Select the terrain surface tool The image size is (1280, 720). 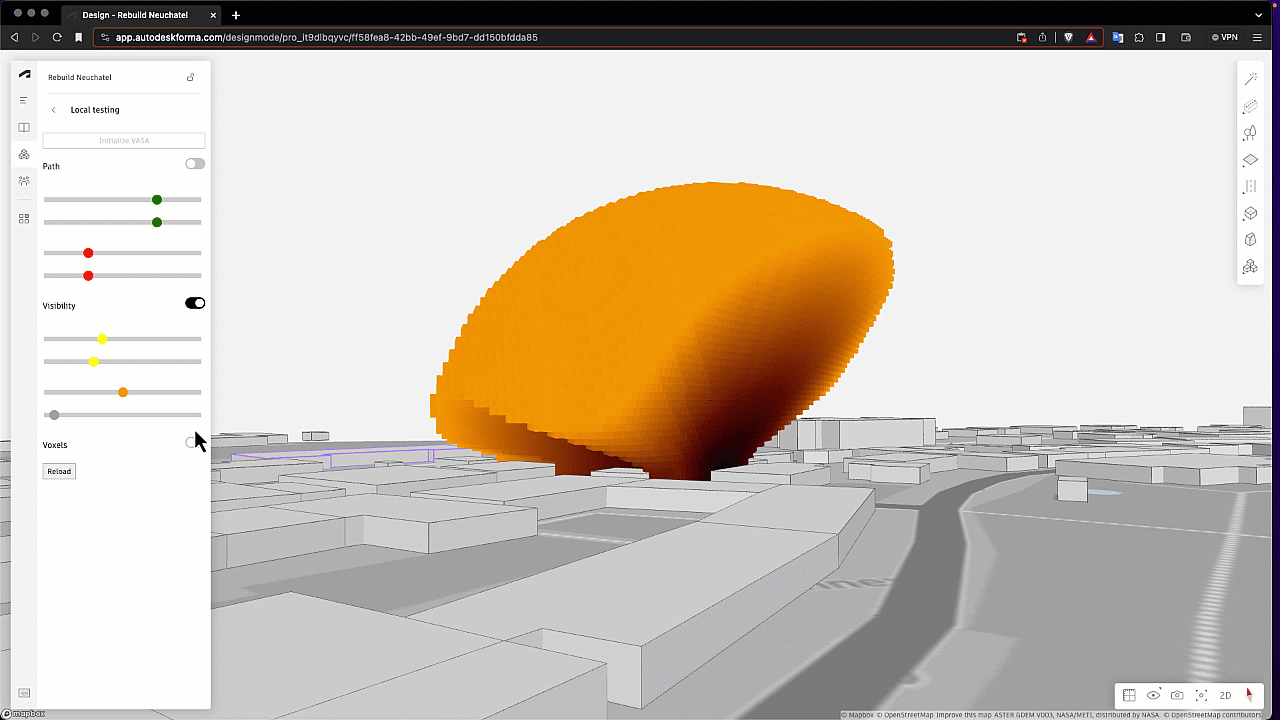pos(1250,160)
